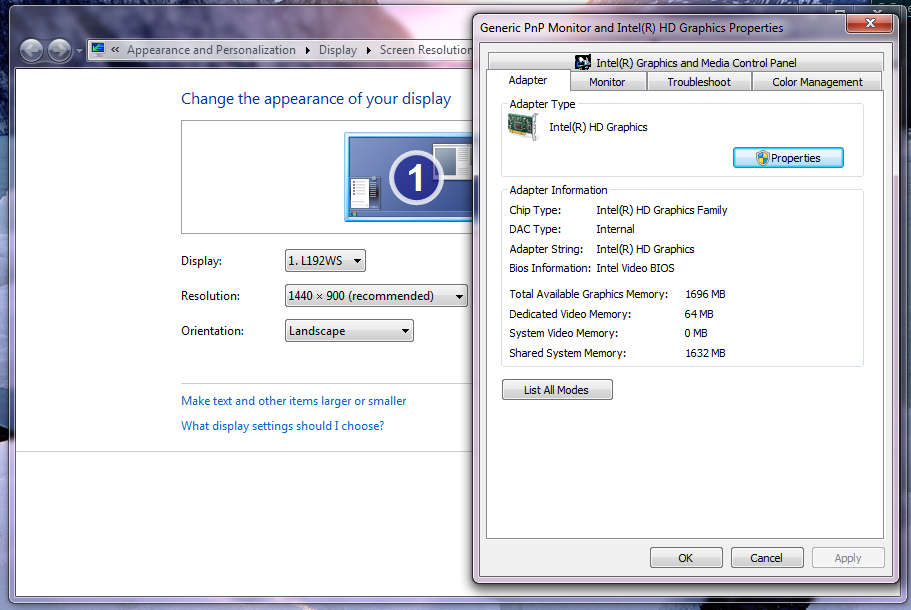Viewport: 911px width, 610px height.
Task: Navigate to Appearance and Personalization breadcrumb
Action: coord(211,50)
